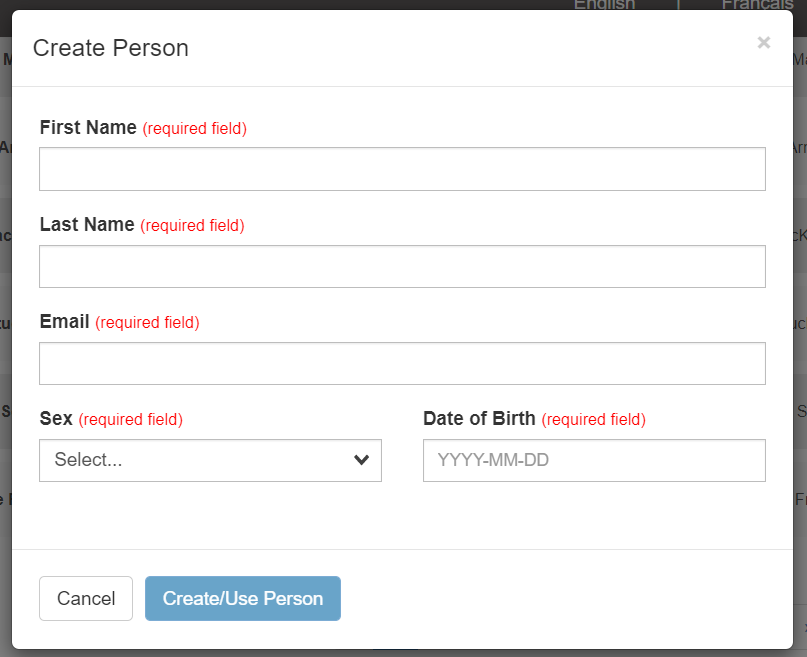
Task: Click the Create Person dialog title
Action: [x=111, y=47]
